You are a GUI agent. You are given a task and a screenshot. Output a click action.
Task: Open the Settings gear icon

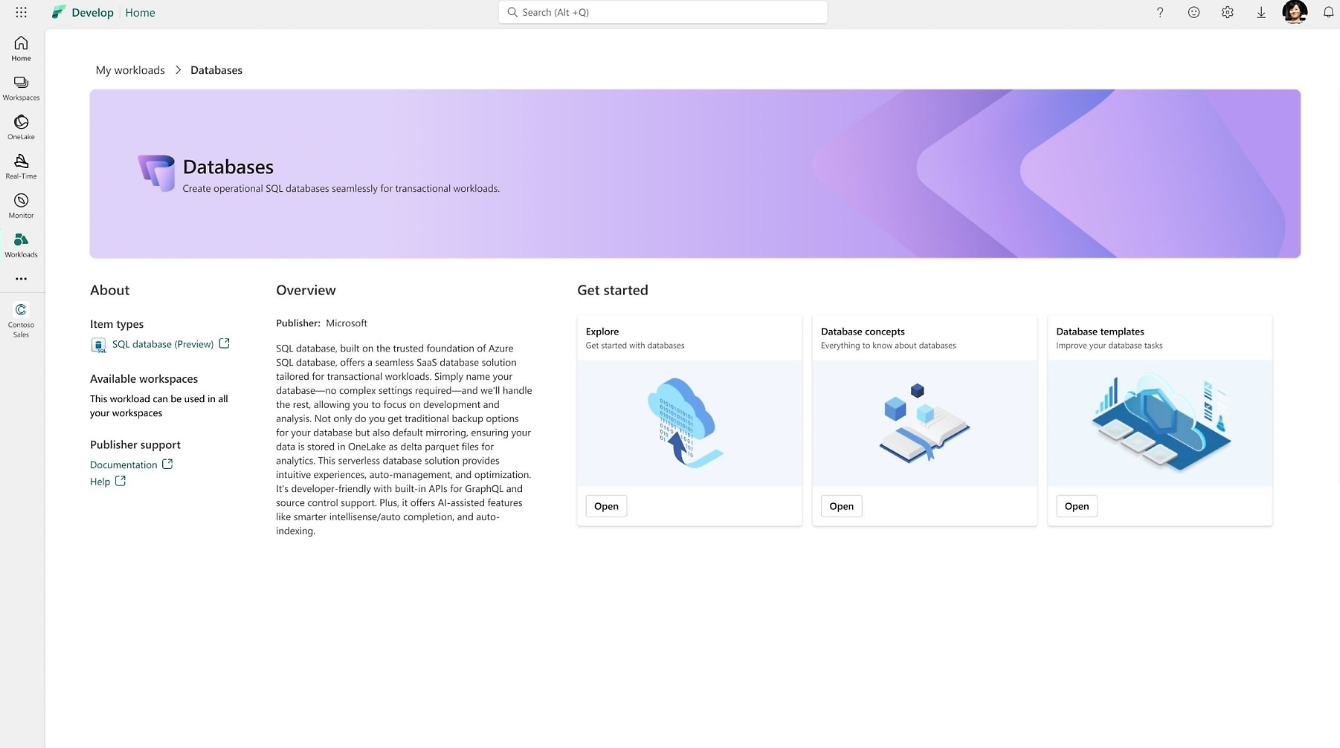click(1227, 13)
